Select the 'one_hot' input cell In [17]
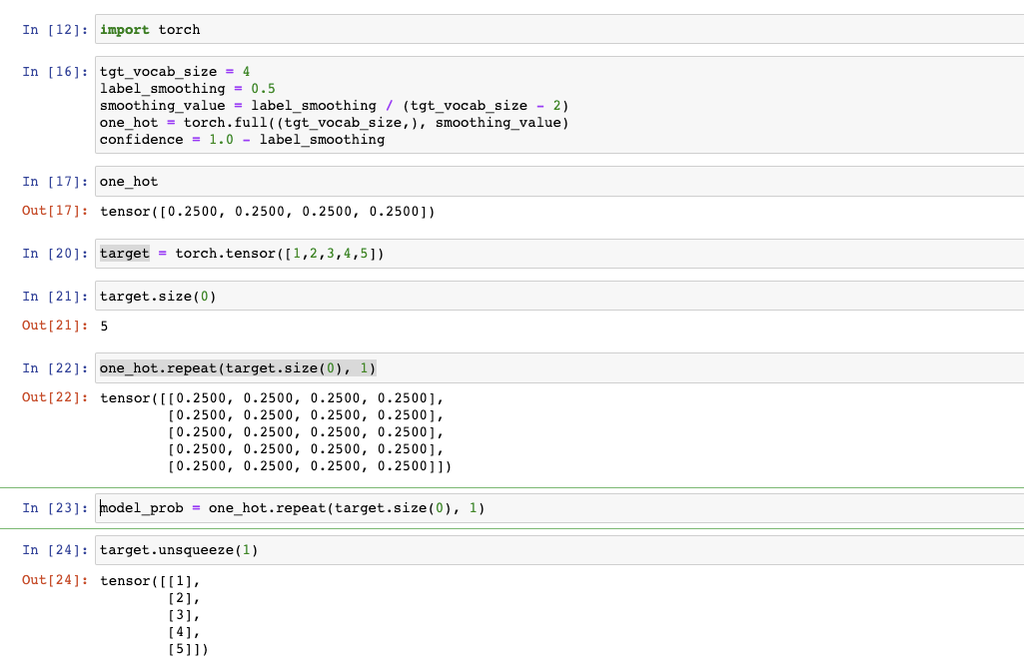This screenshot has width=1024, height=670. tap(560, 182)
